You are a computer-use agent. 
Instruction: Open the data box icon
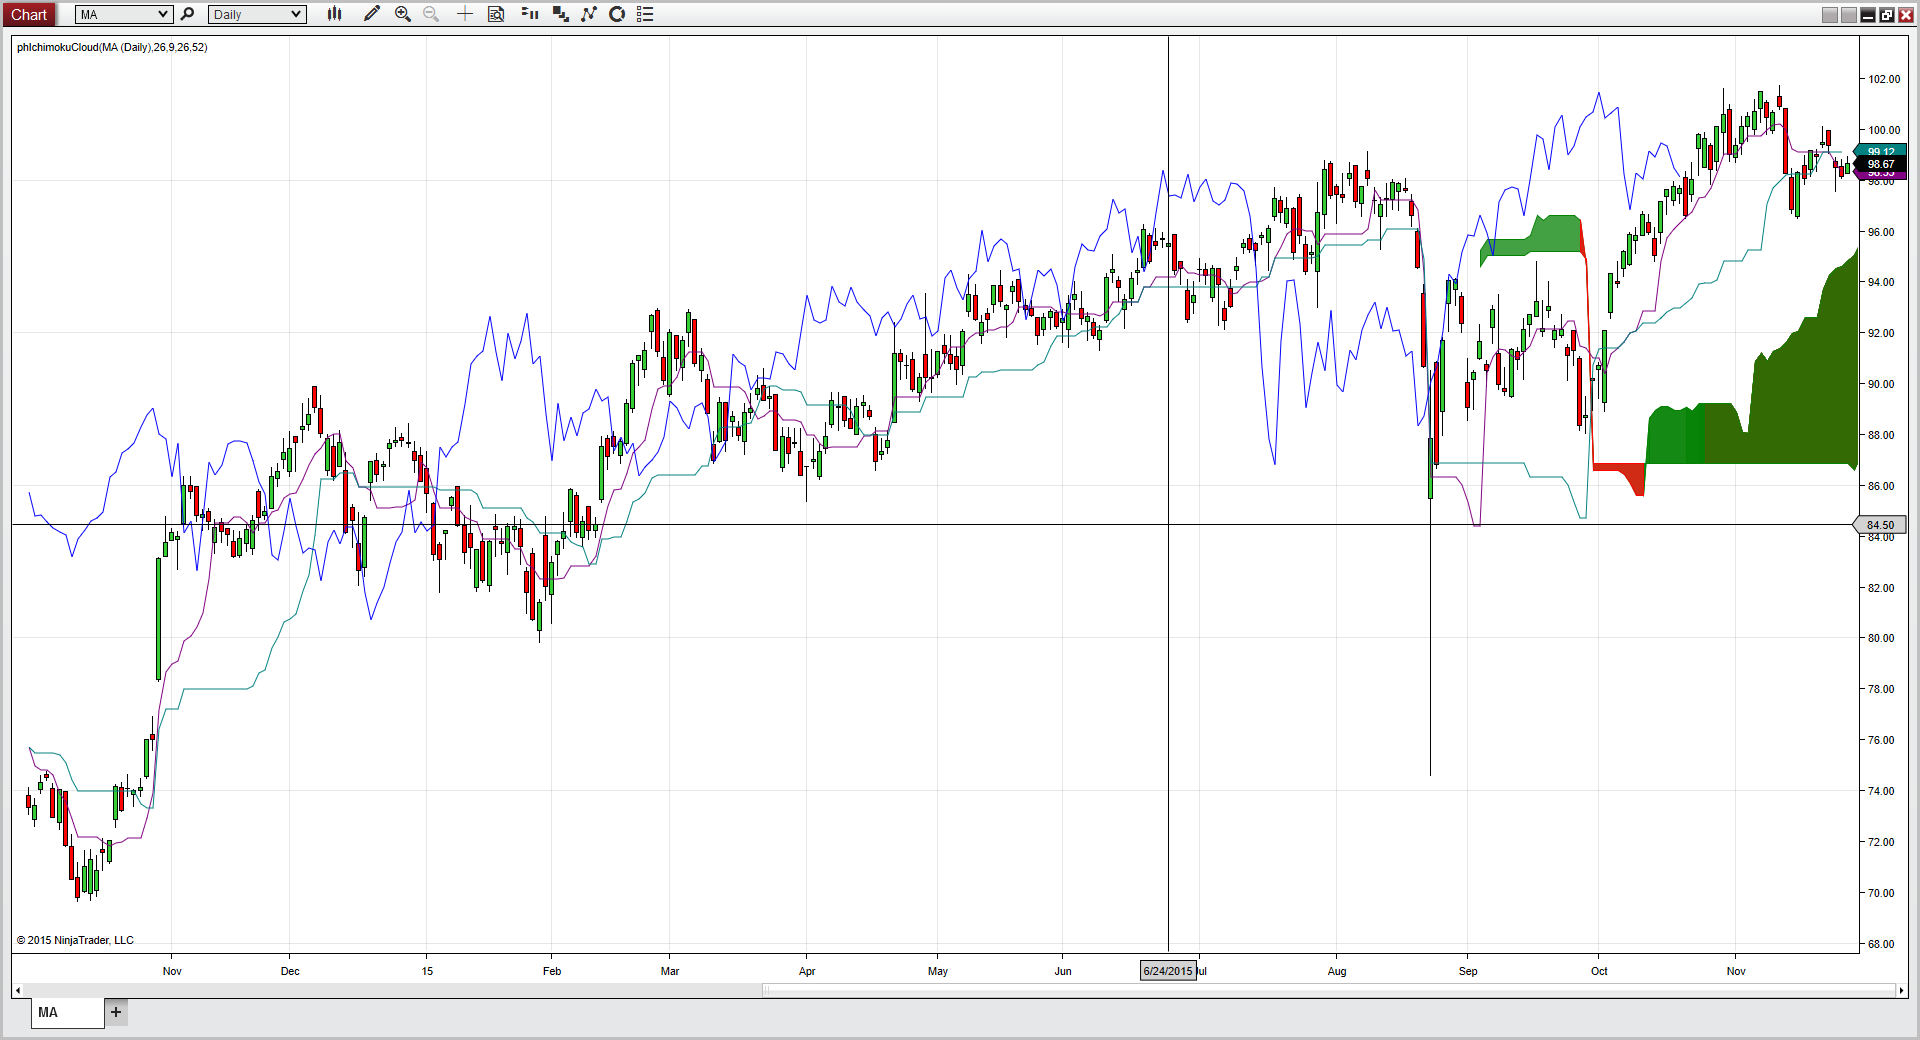click(496, 14)
